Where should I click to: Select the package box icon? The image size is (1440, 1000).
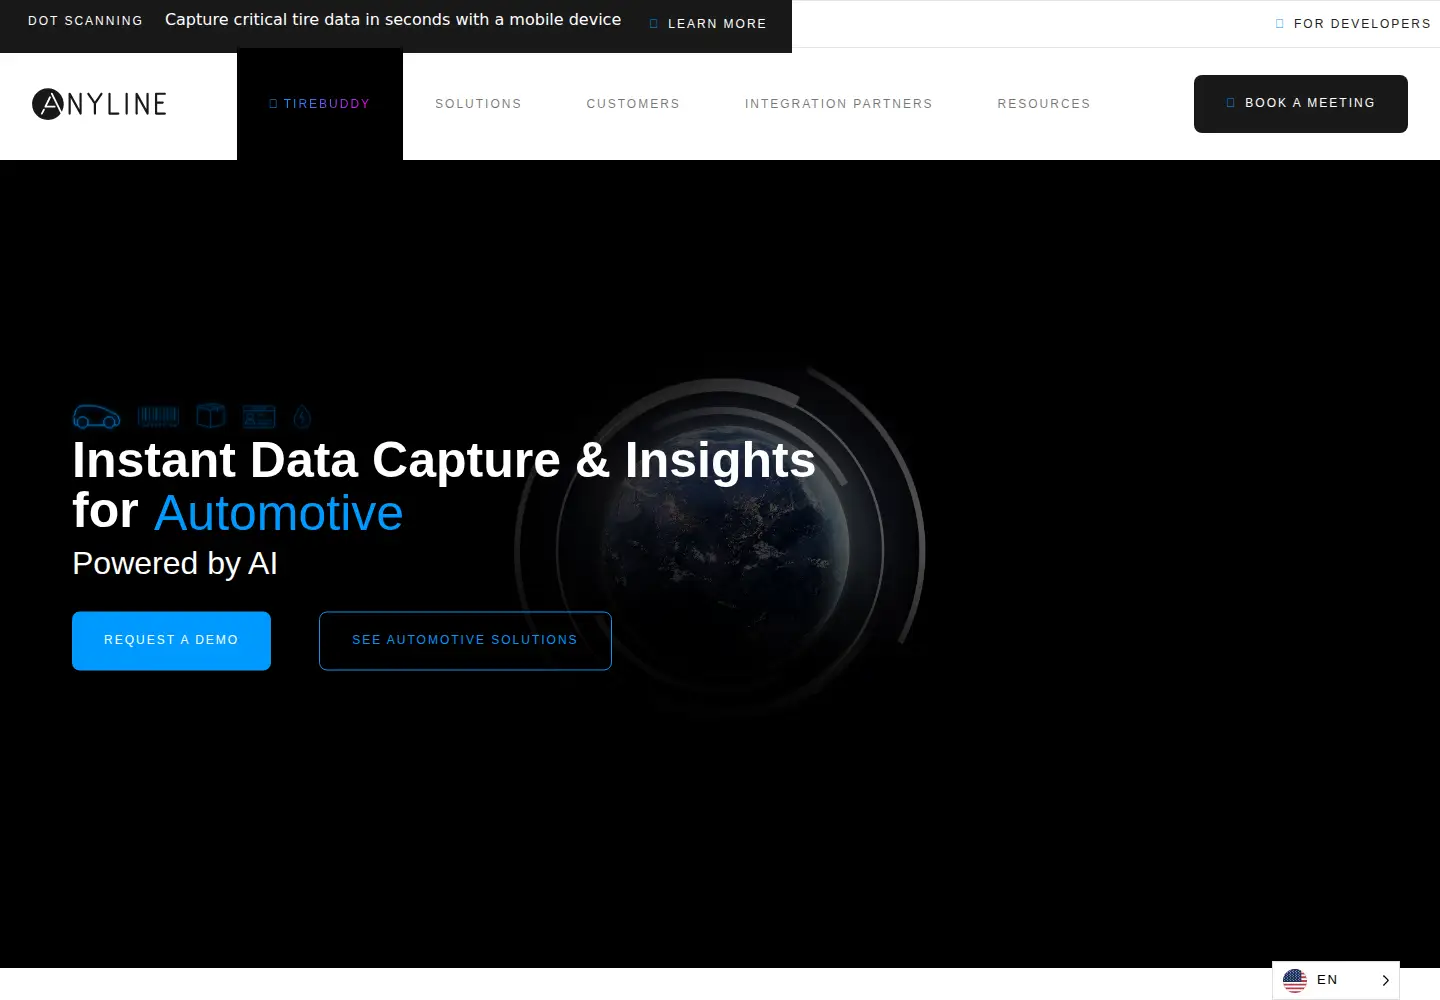(211, 416)
